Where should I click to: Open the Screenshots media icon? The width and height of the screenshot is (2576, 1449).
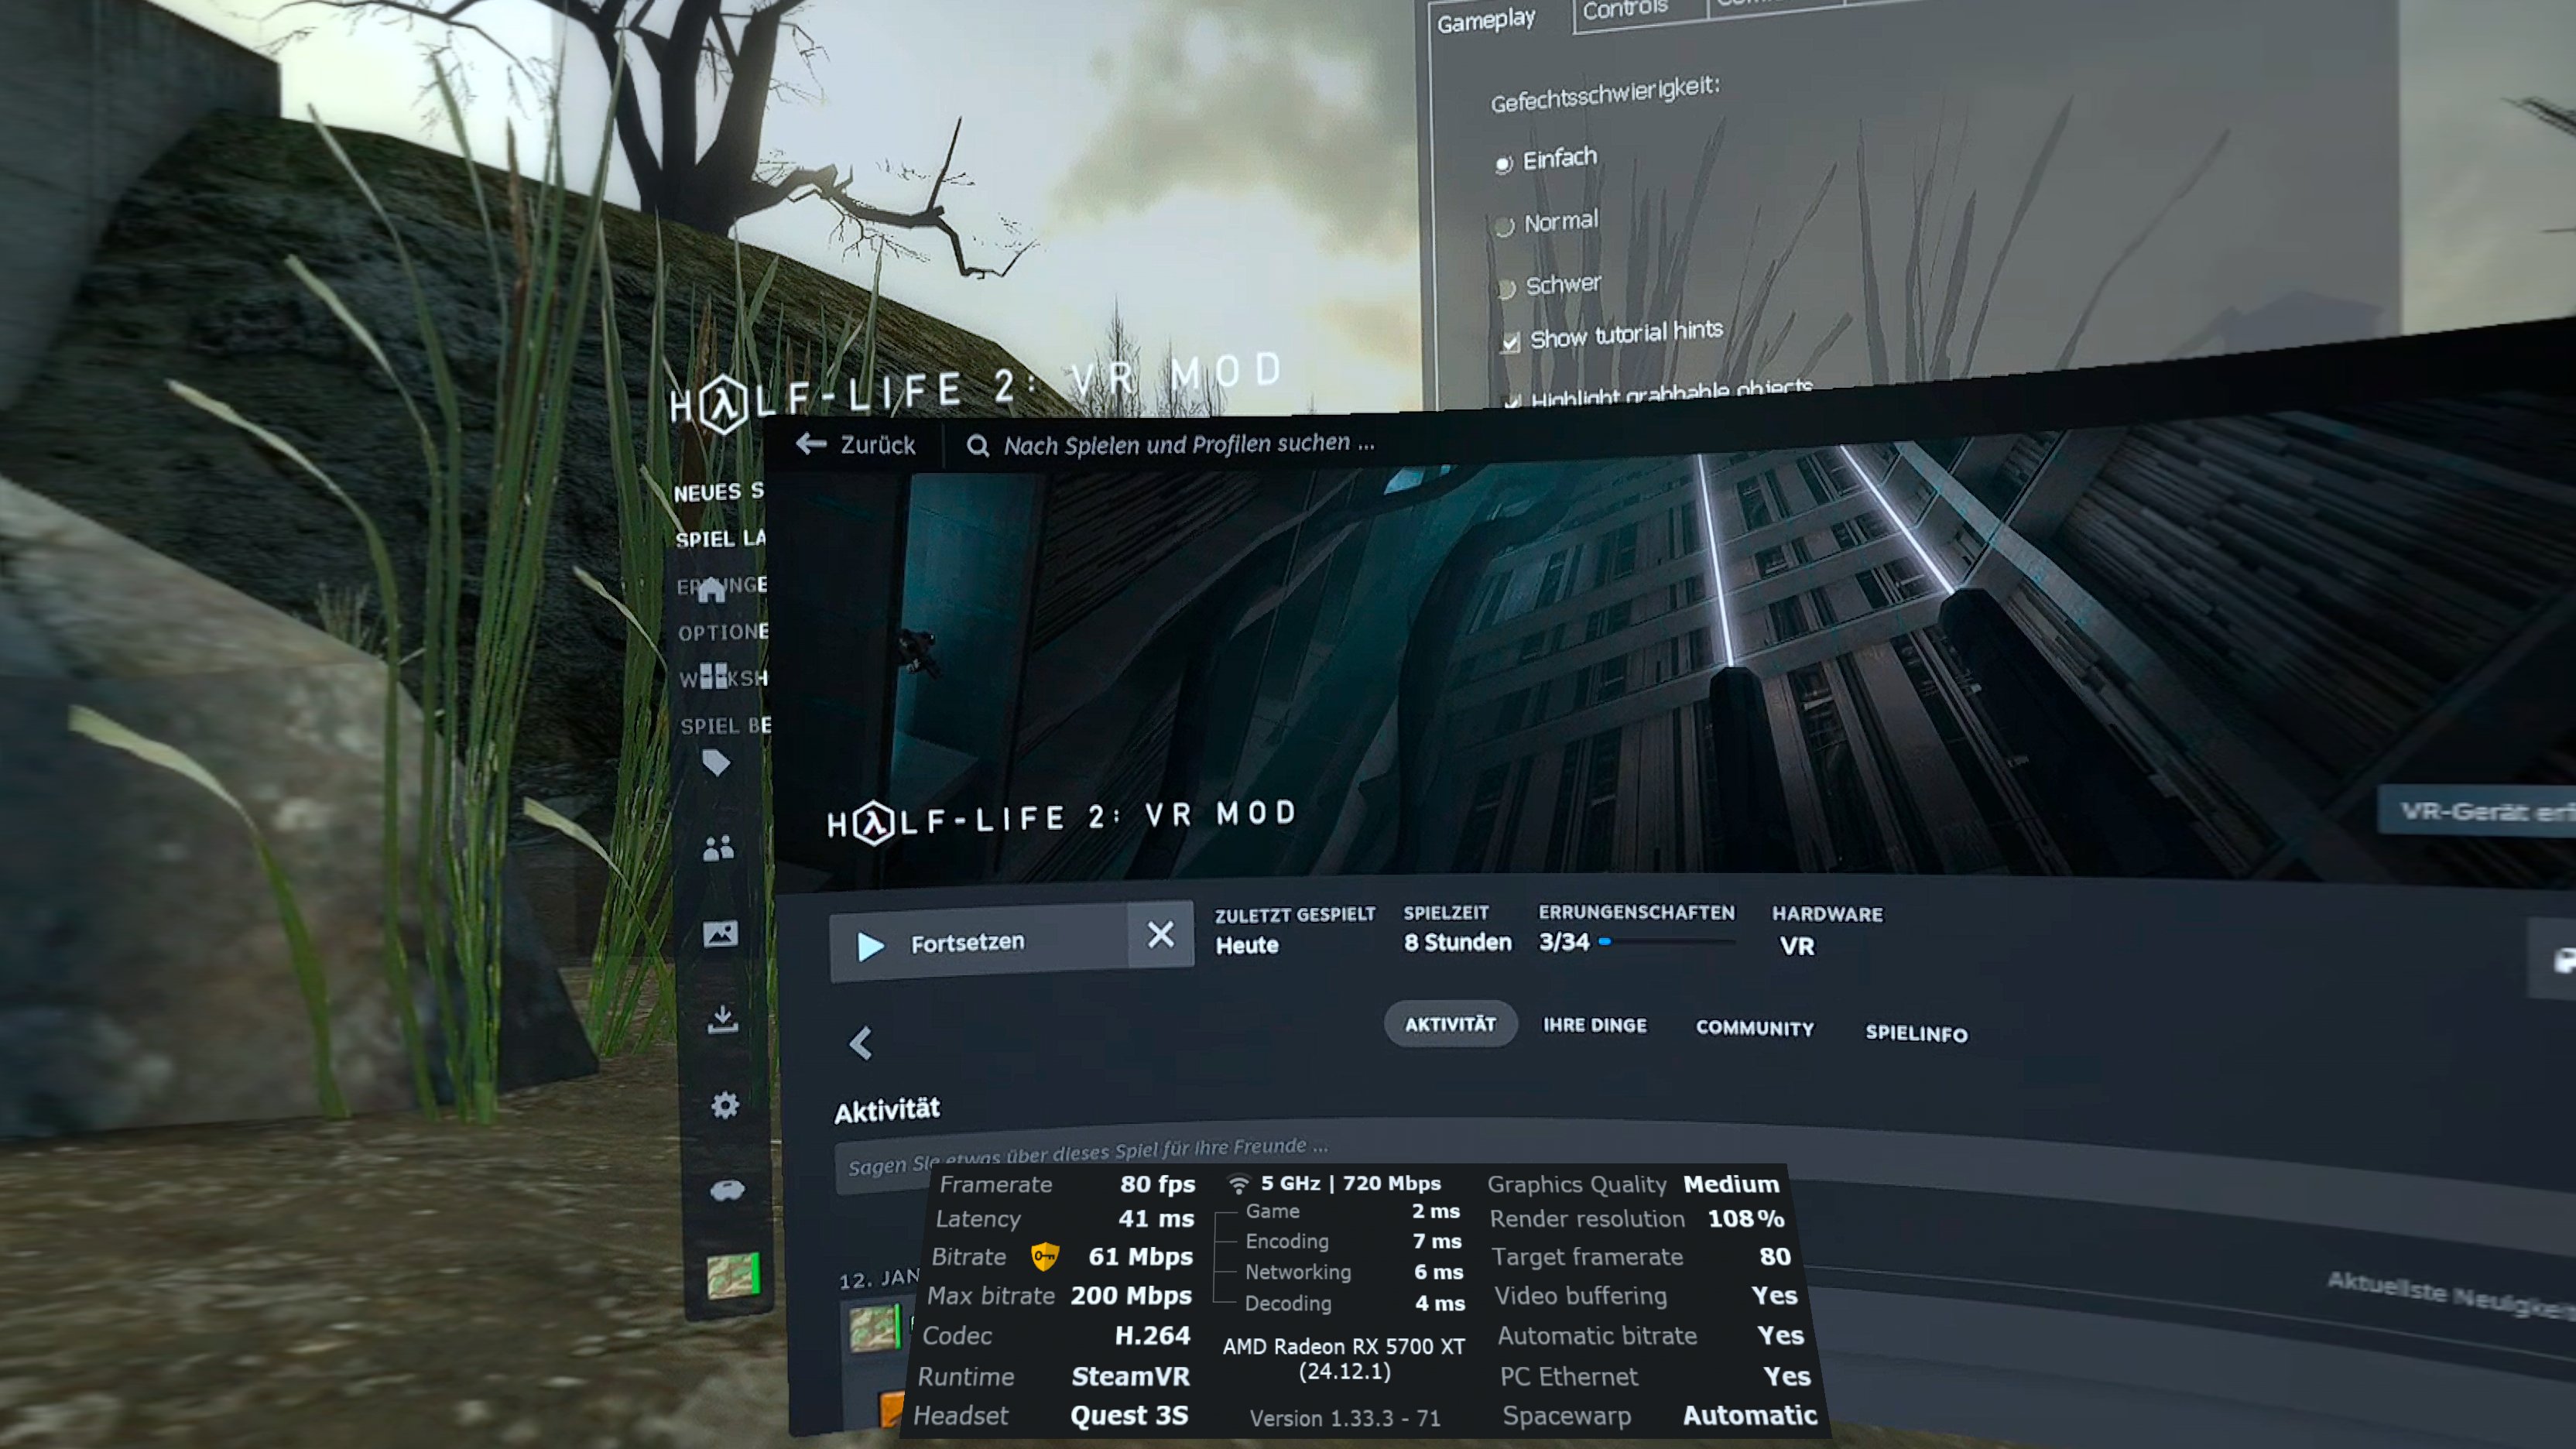tap(720, 934)
